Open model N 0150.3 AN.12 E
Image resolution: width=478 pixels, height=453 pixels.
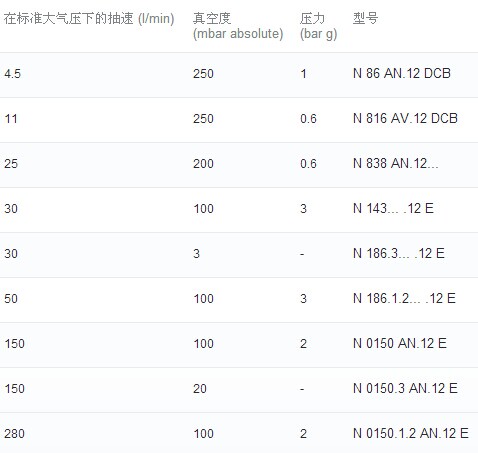pos(405,388)
